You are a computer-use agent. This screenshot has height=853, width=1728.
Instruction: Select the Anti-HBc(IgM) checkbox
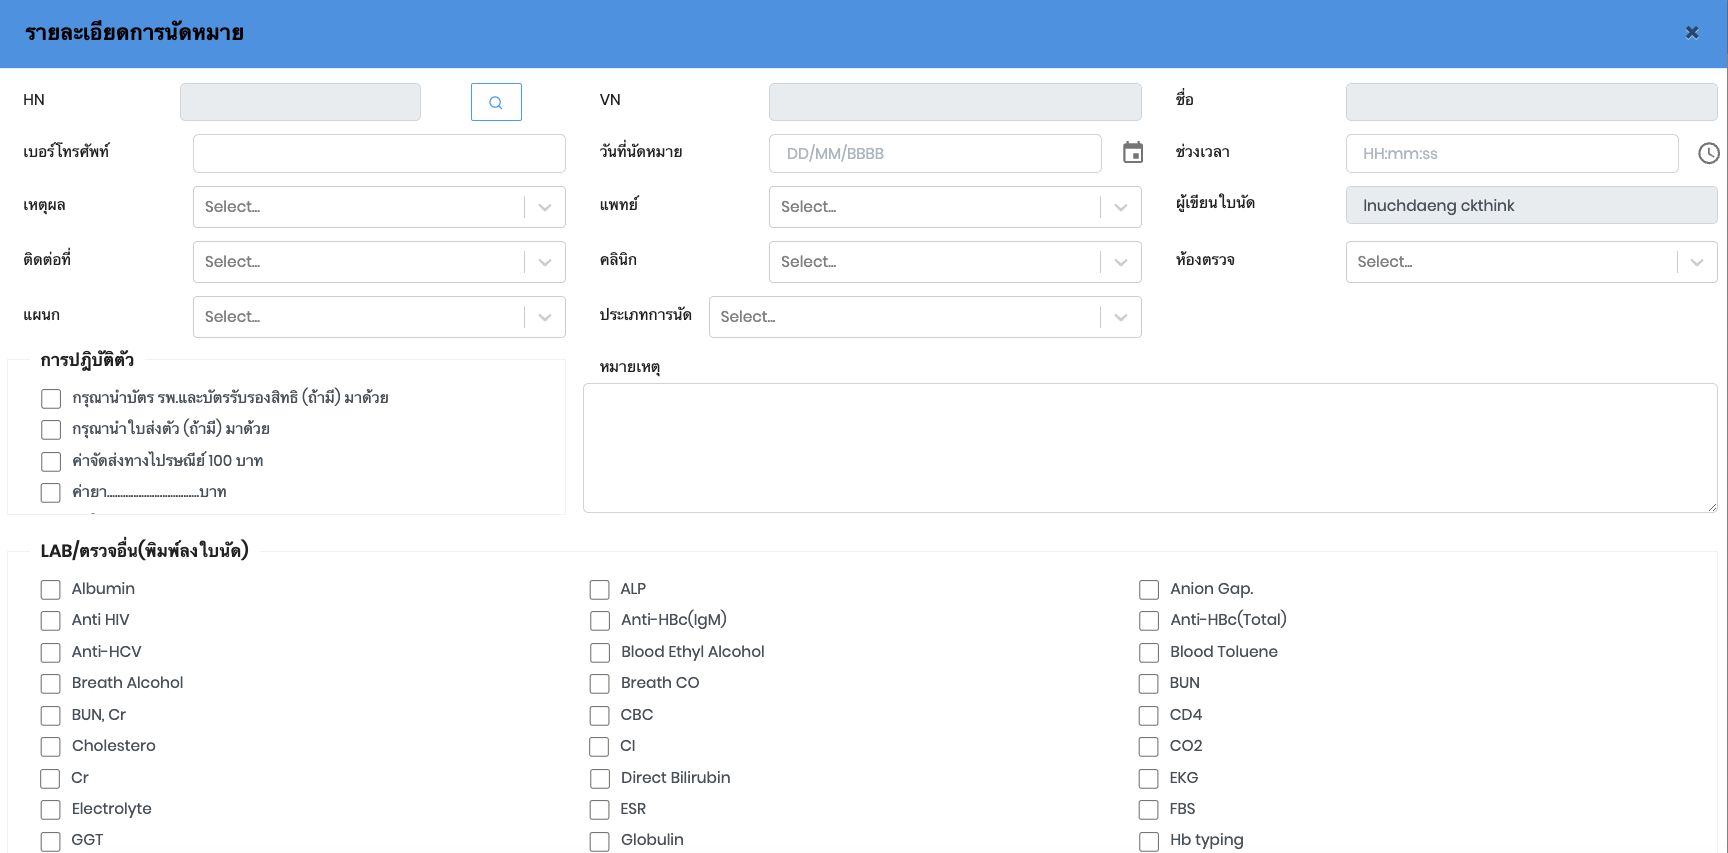[x=600, y=621]
